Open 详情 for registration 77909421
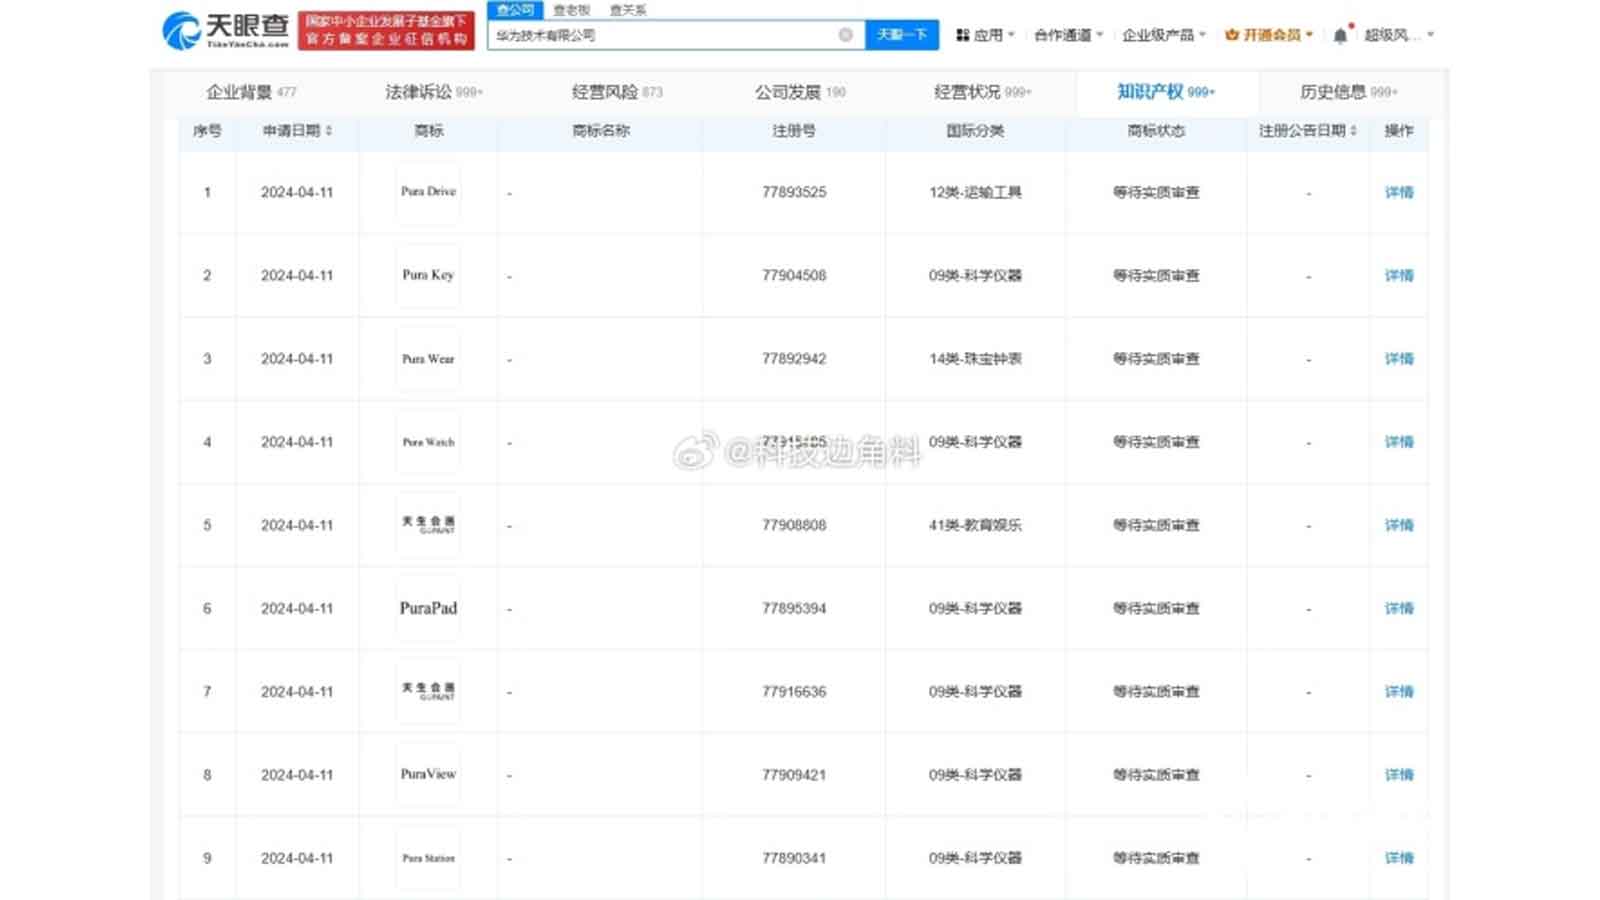The height and width of the screenshot is (900, 1600). pyautogui.click(x=1399, y=775)
